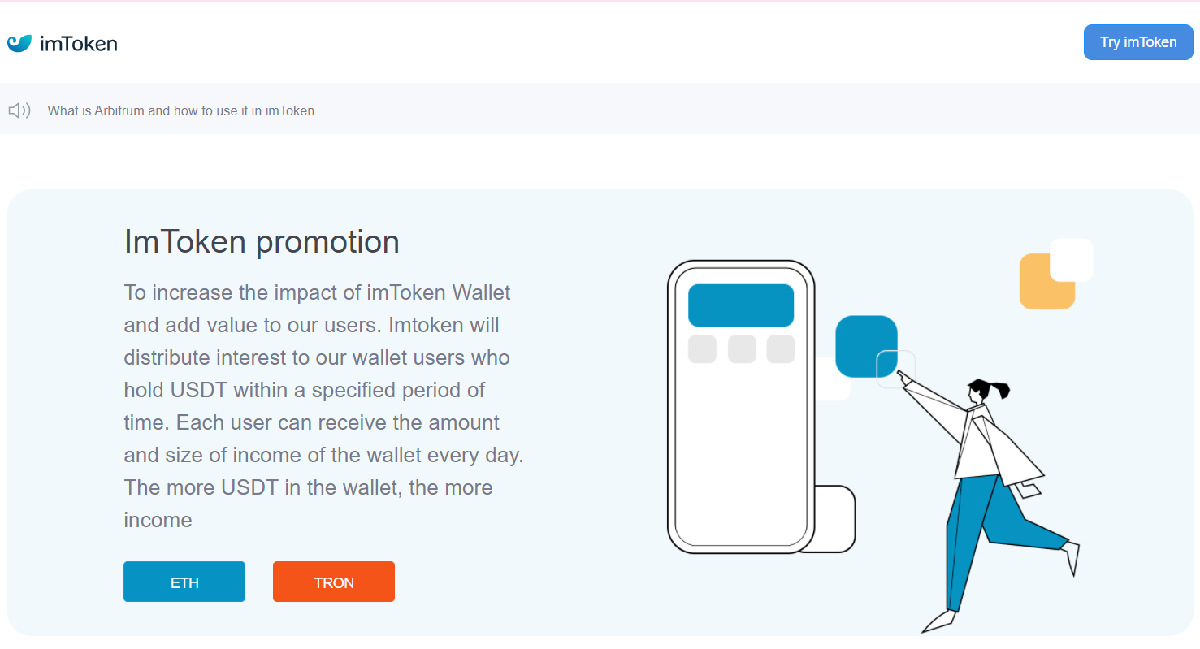This screenshot has height=649, width=1200.
Task: Click the imToken whale logo icon
Action: 20,43
